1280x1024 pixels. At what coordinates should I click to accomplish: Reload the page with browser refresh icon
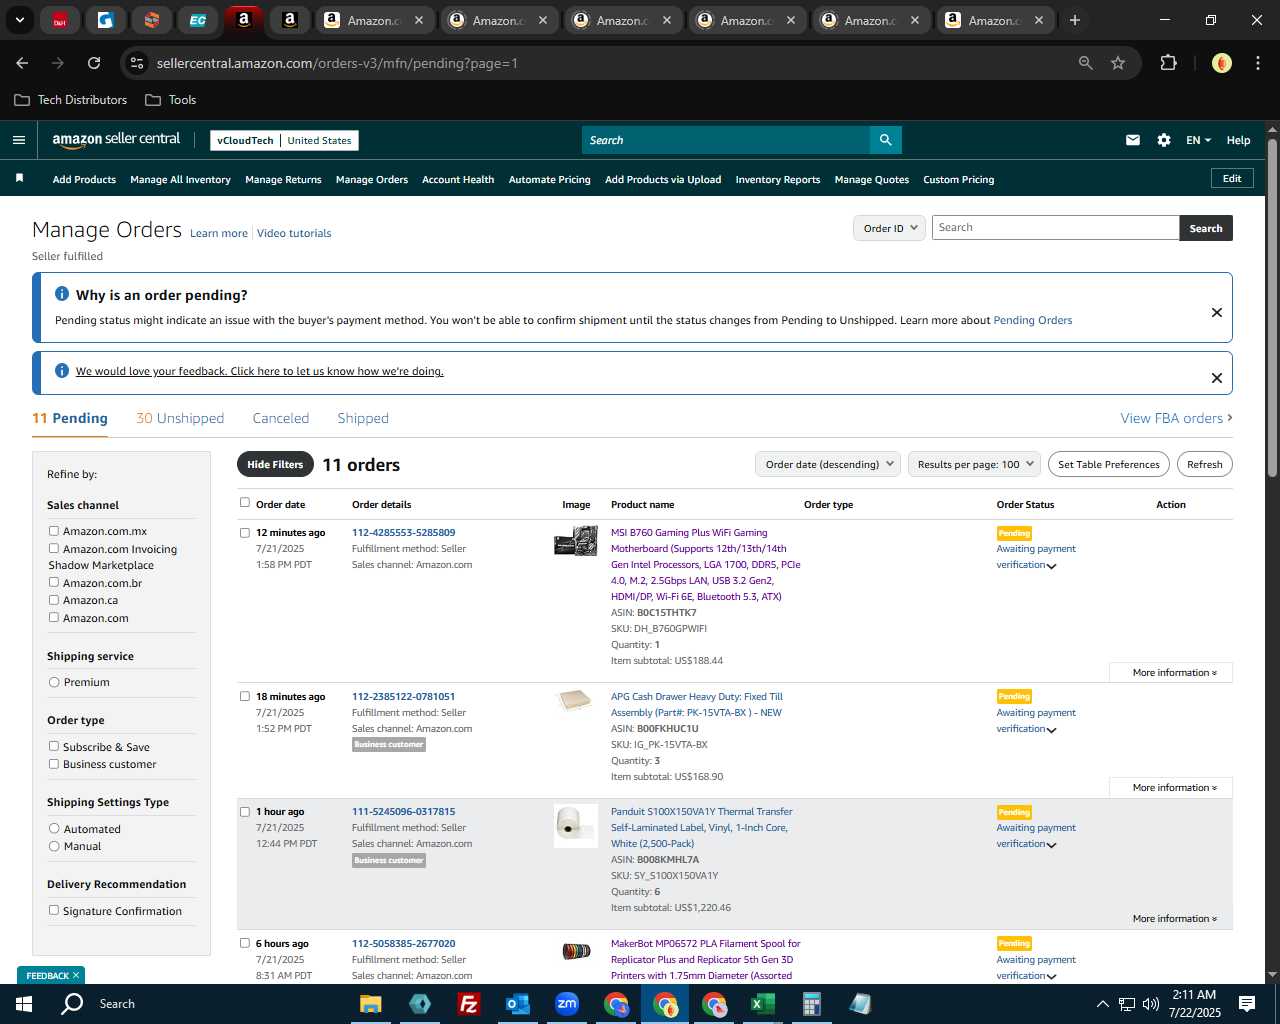pos(94,63)
